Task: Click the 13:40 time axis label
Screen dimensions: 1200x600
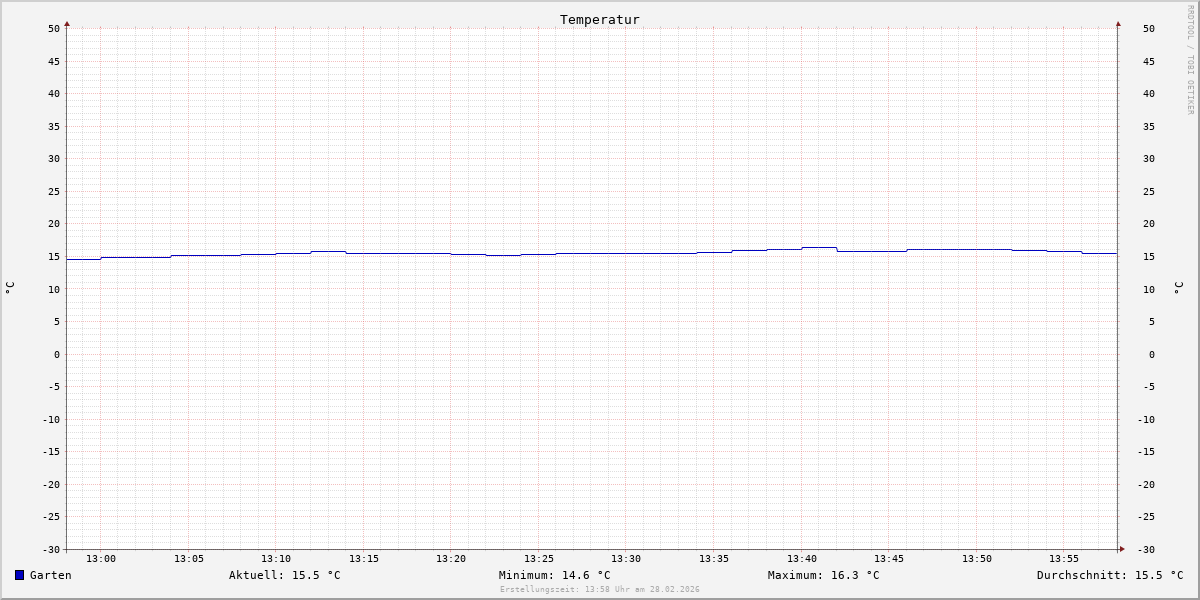Action: (802, 559)
